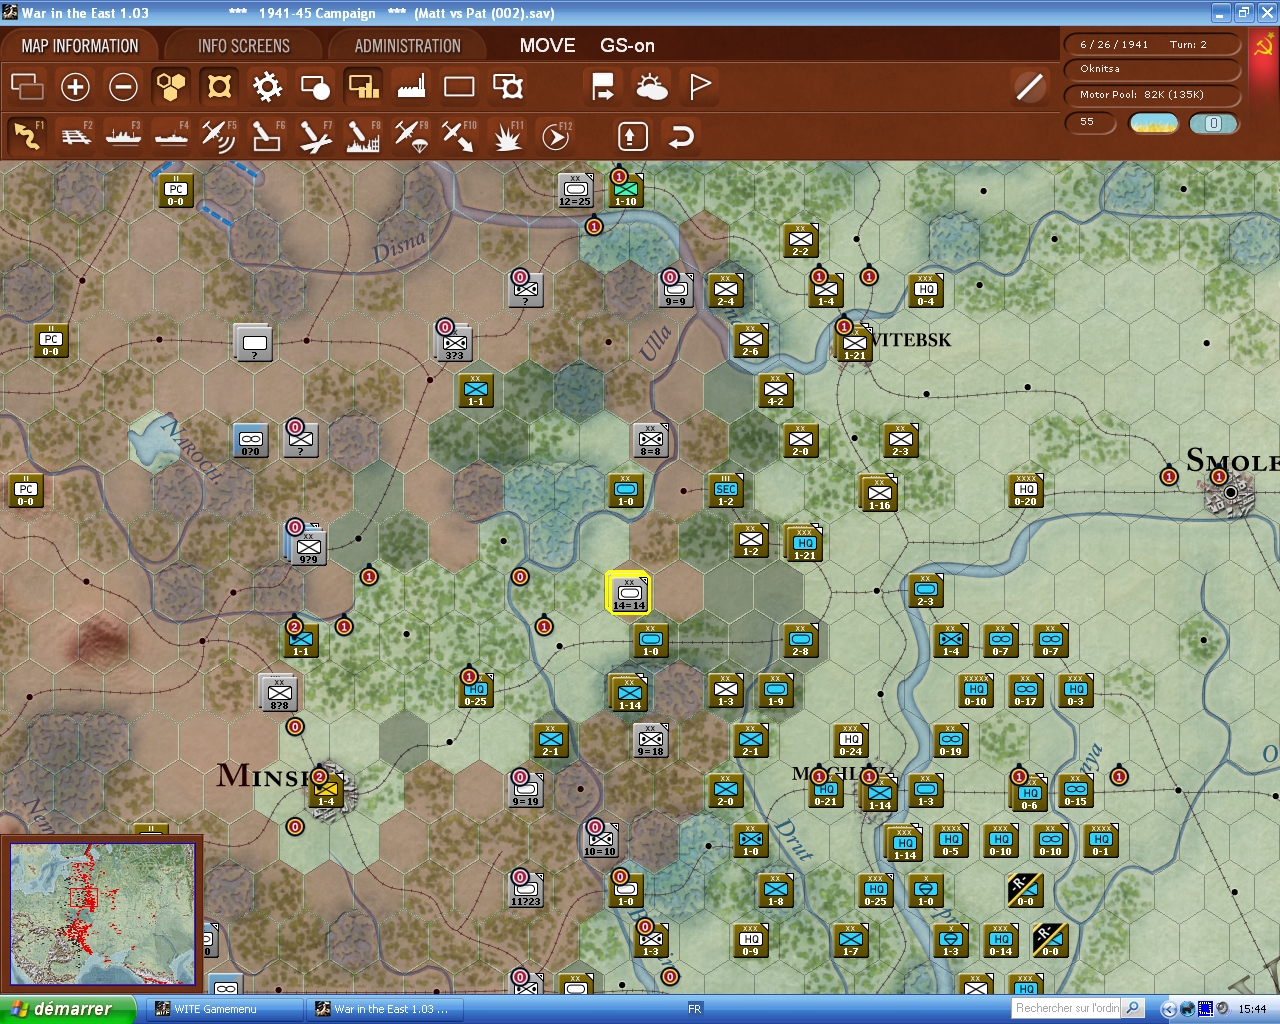Select the F2 rail mode
1280x1024 pixels.
[76, 136]
